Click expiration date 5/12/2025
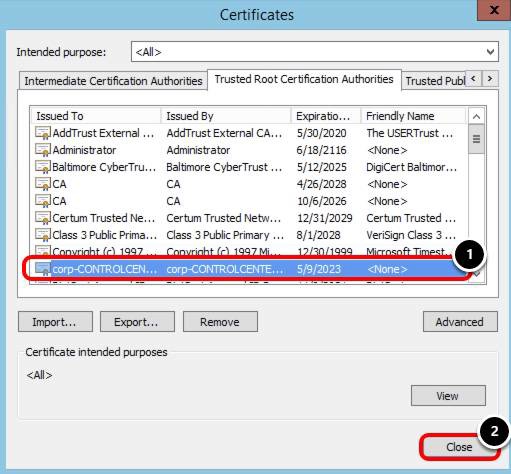 (322, 167)
